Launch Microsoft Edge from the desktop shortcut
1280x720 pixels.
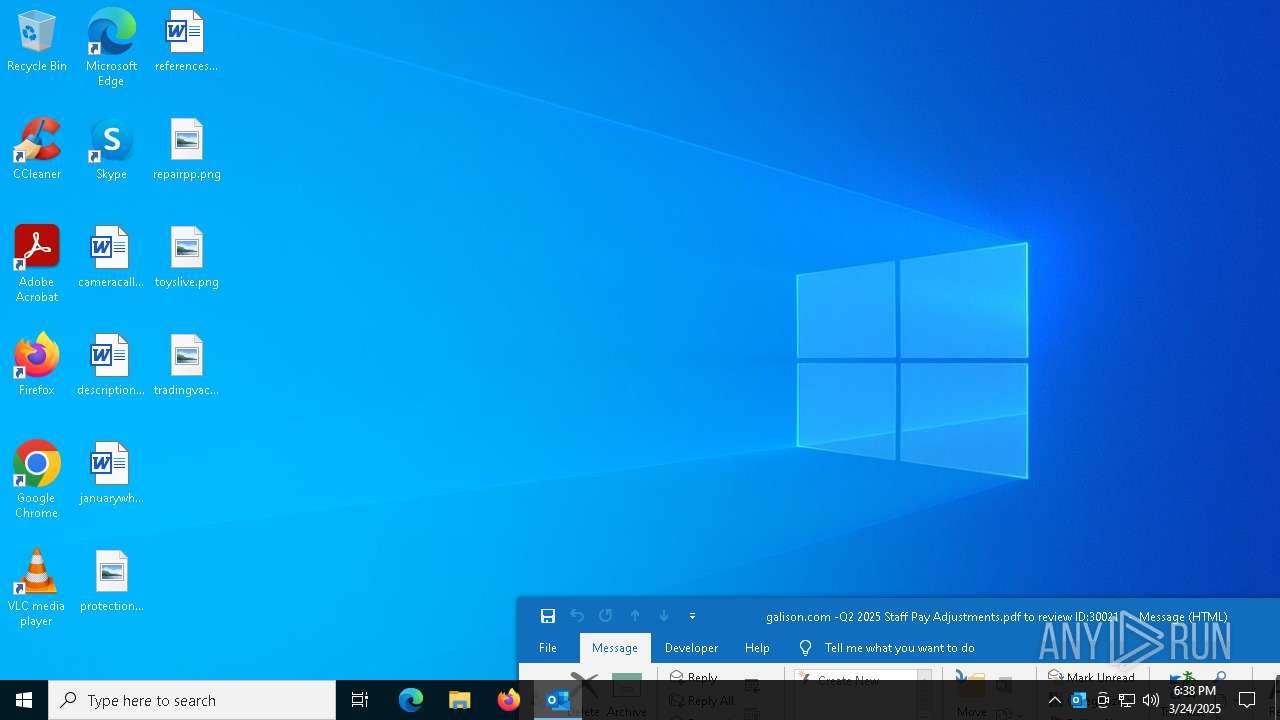(x=111, y=47)
